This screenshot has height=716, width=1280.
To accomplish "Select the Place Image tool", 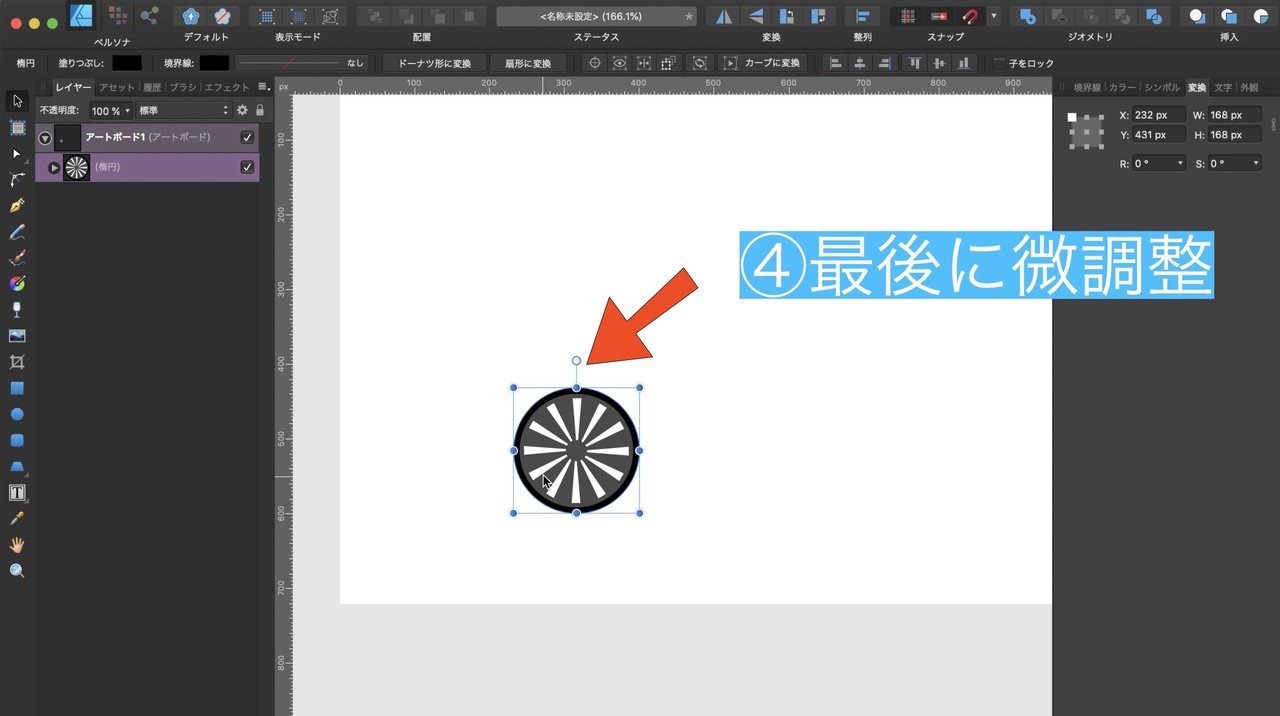I will [x=17, y=336].
